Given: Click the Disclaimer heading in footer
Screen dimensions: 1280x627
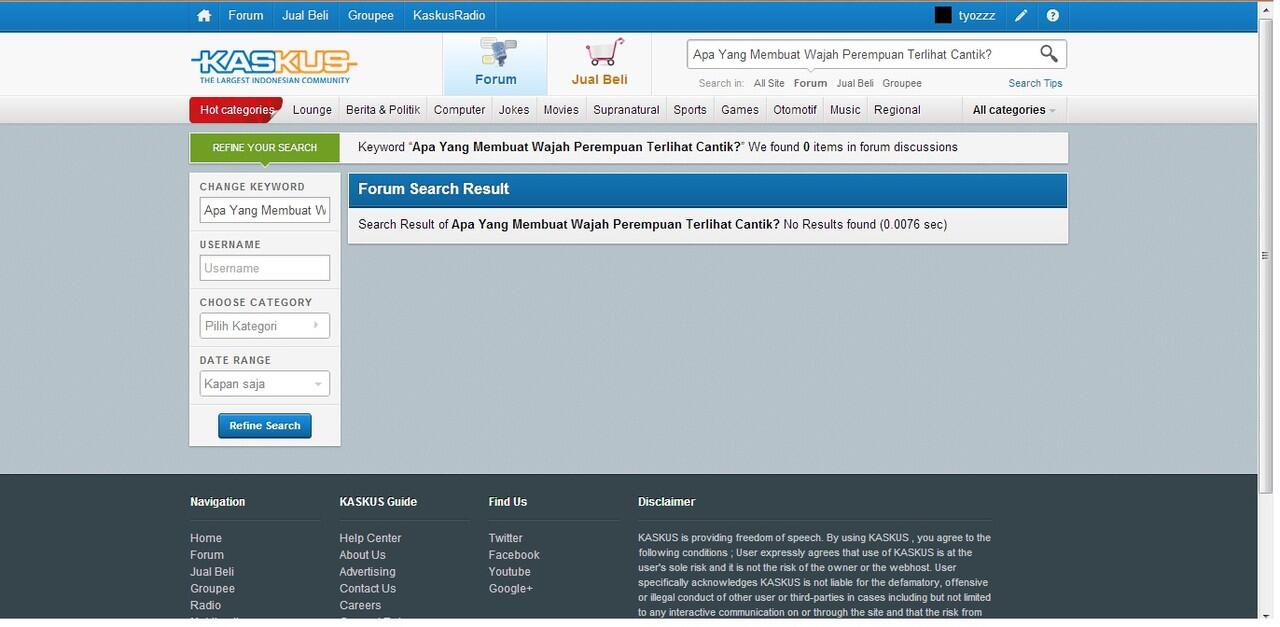Looking at the screenshot, I should [666, 502].
